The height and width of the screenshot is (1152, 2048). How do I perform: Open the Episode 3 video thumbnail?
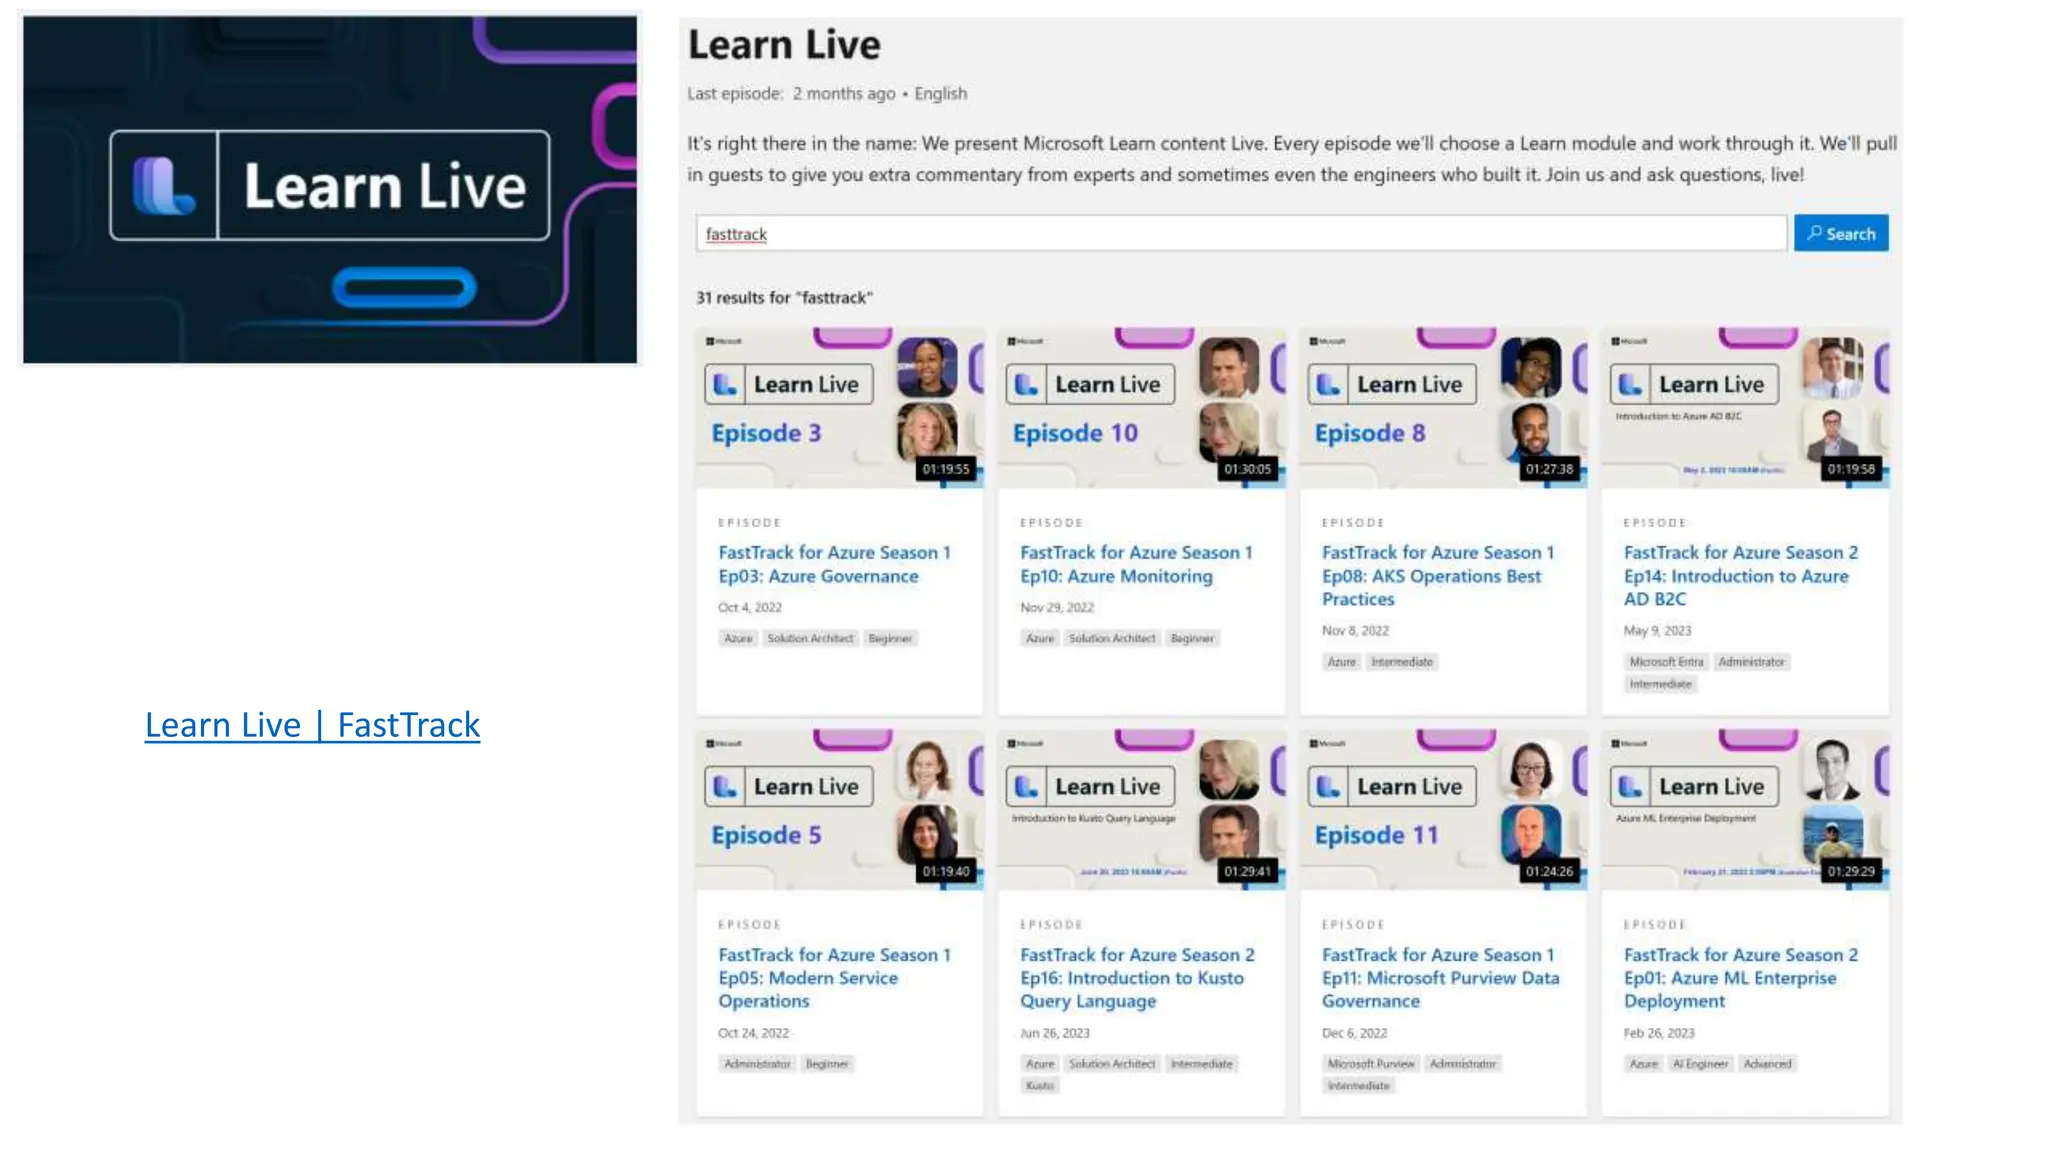click(x=840, y=408)
